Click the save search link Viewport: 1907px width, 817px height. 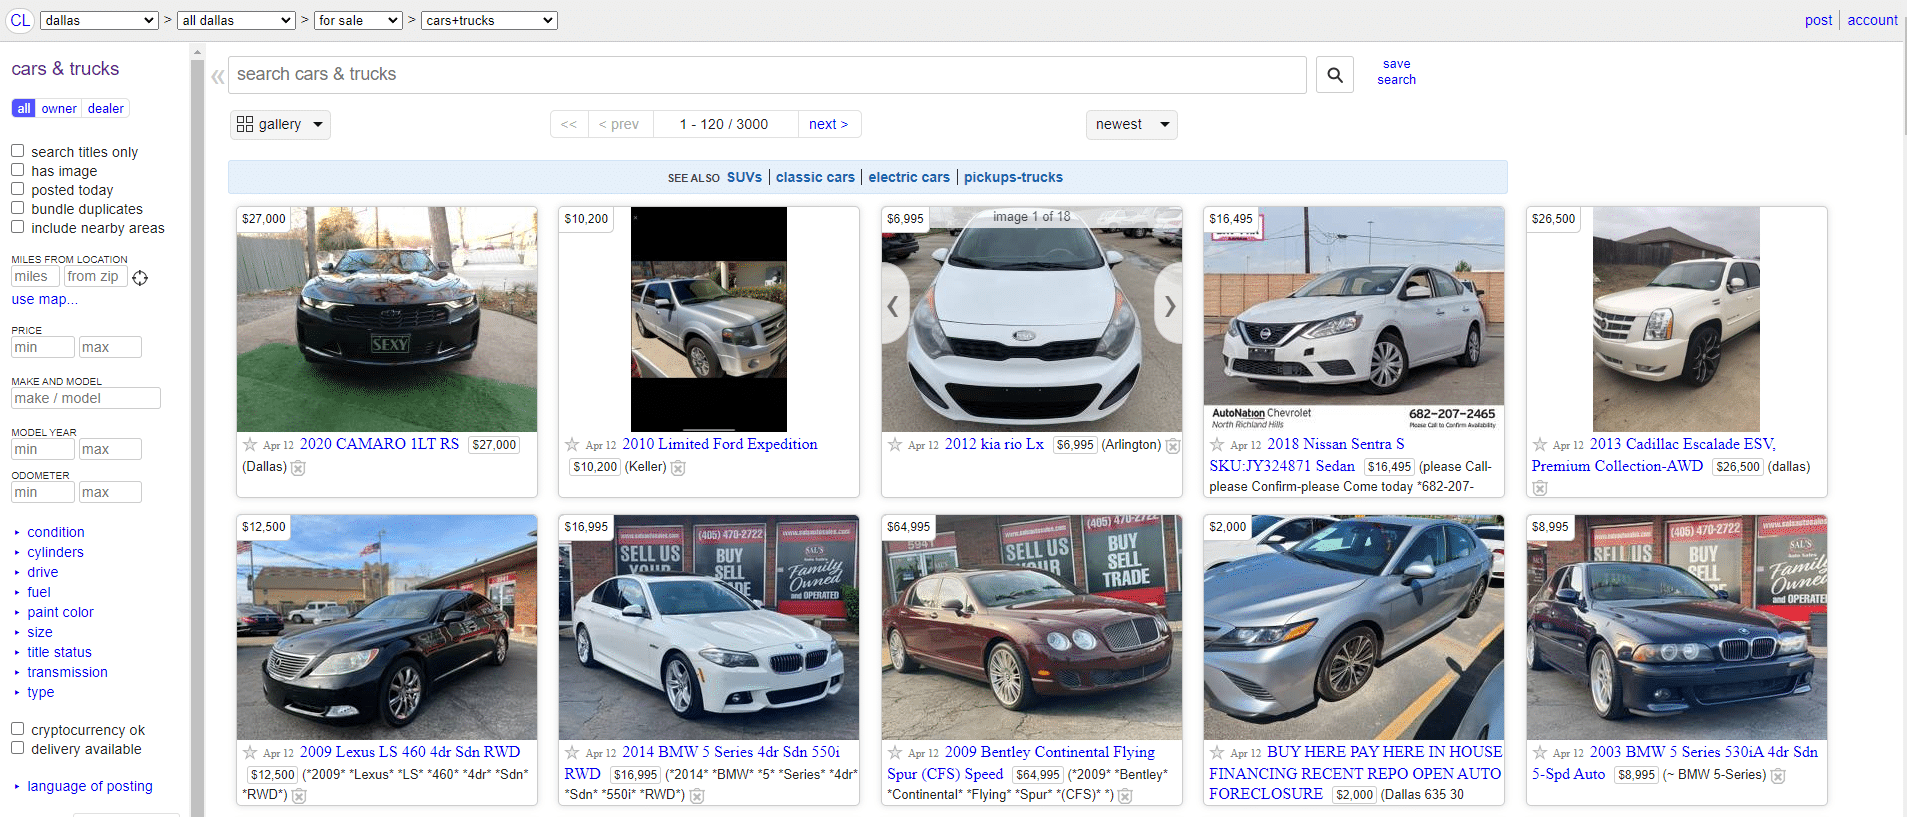coord(1396,72)
